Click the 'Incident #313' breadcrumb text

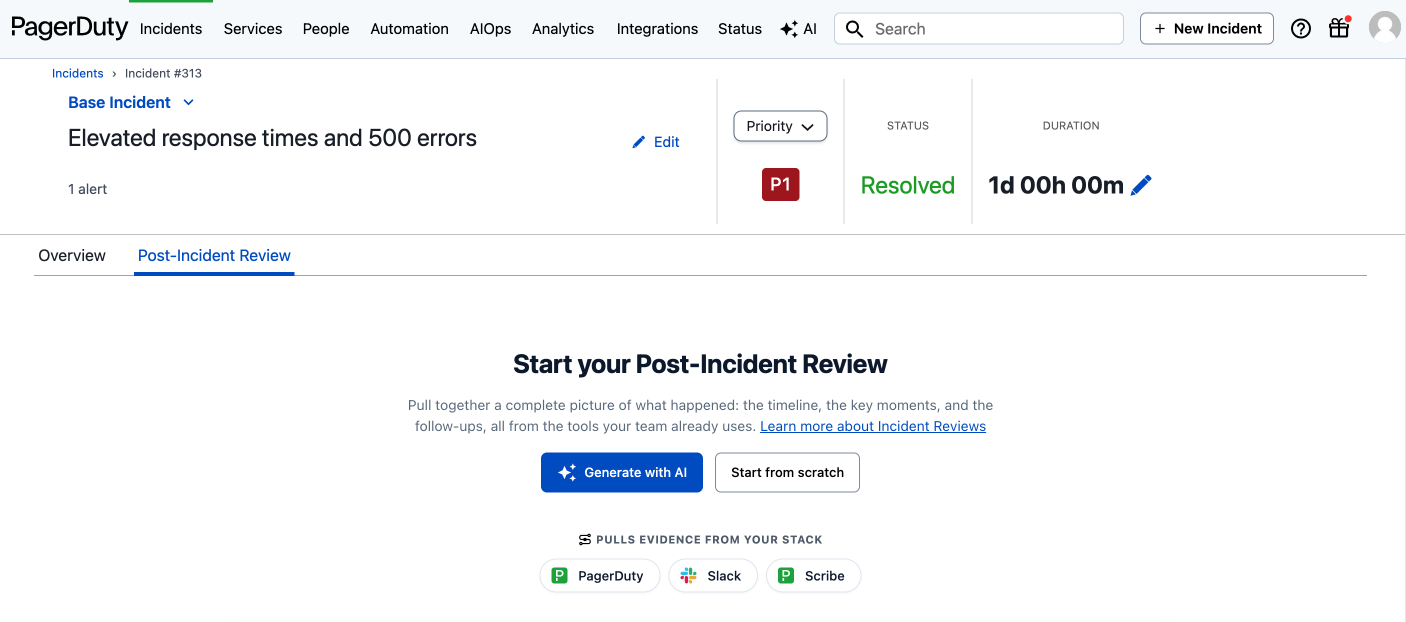point(163,73)
